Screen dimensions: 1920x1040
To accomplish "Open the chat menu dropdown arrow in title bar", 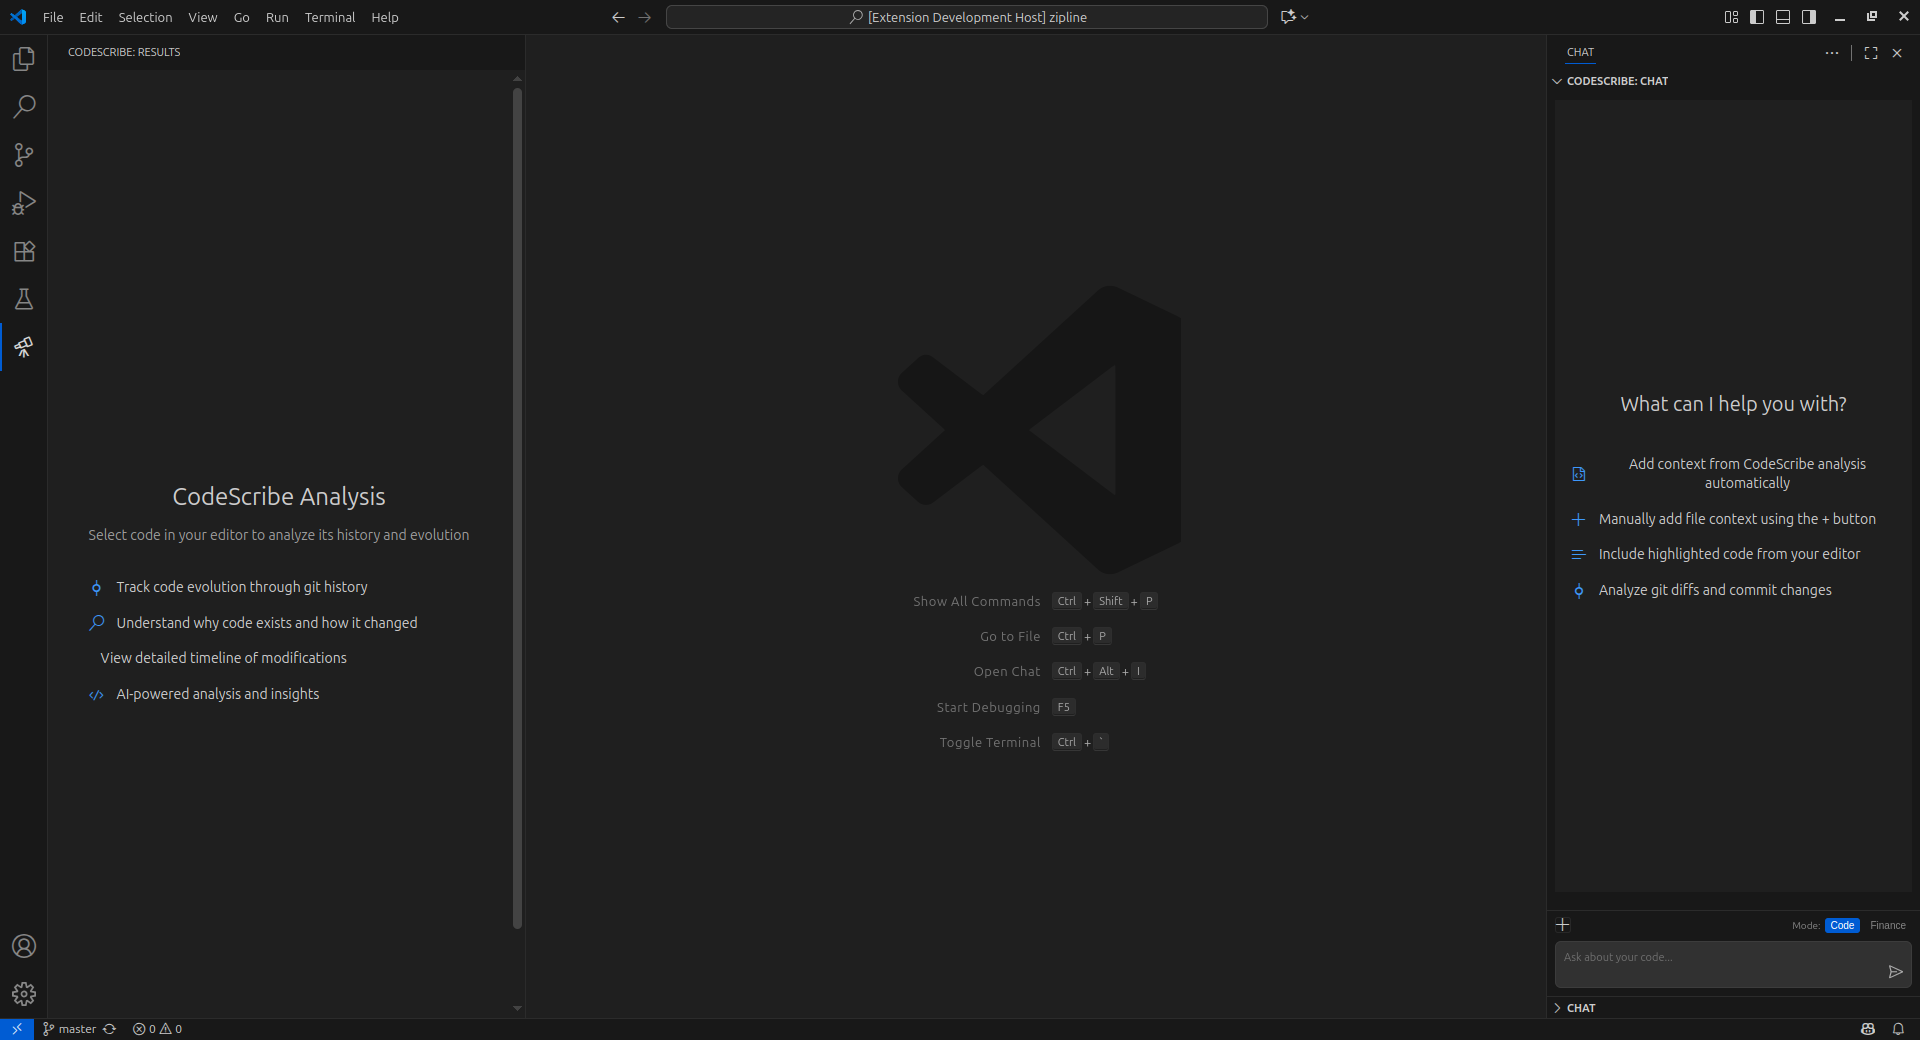I will pos(1305,17).
